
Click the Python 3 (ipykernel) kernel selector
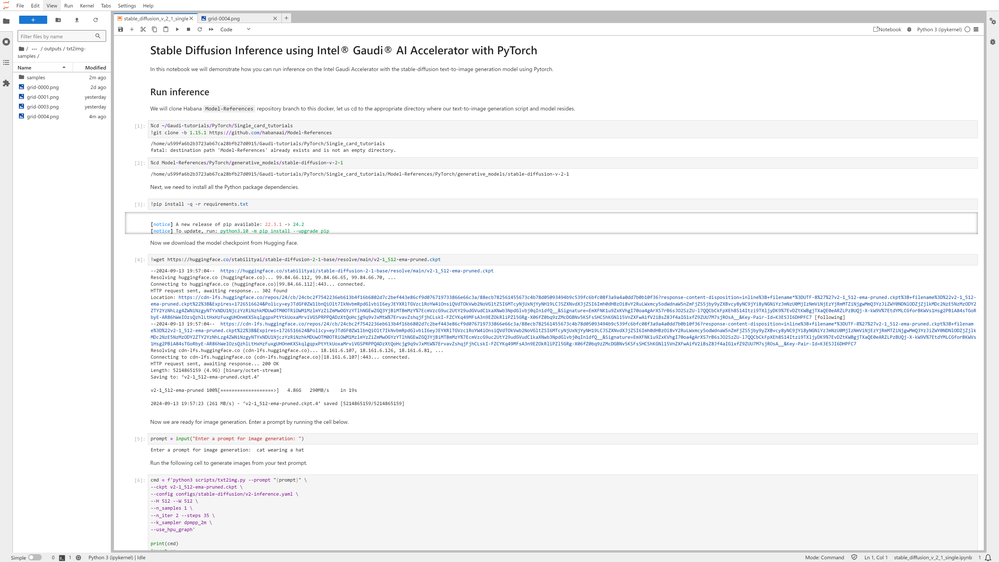[939, 30]
